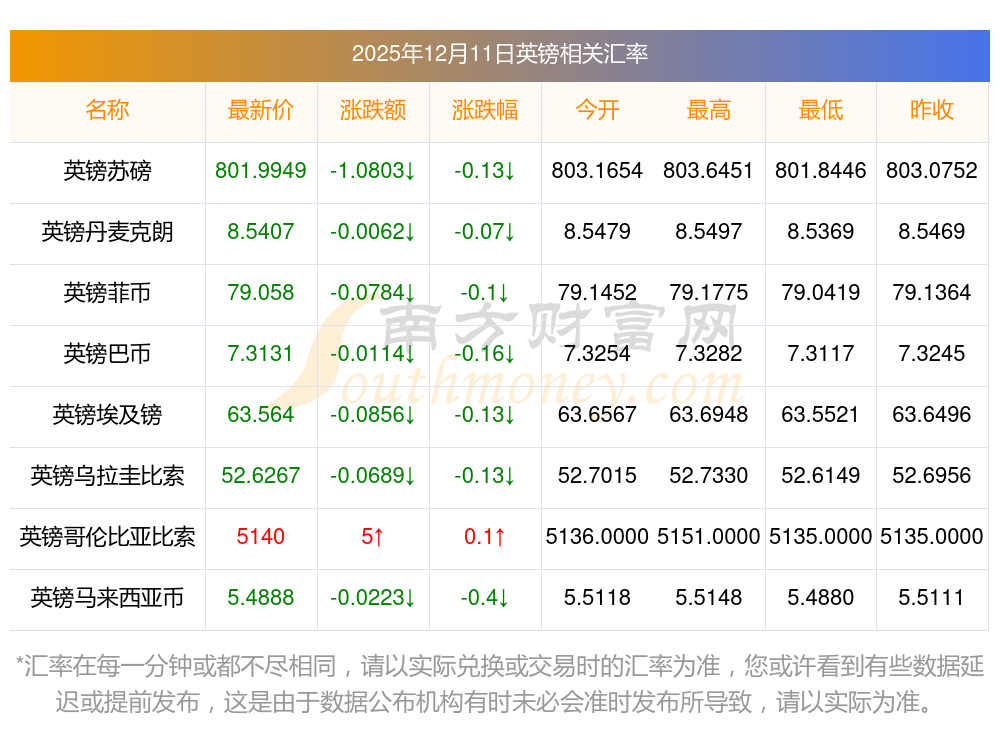The height and width of the screenshot is (733, 1000).
Task: Select low value 79.0419
Action: click(821, 293)
